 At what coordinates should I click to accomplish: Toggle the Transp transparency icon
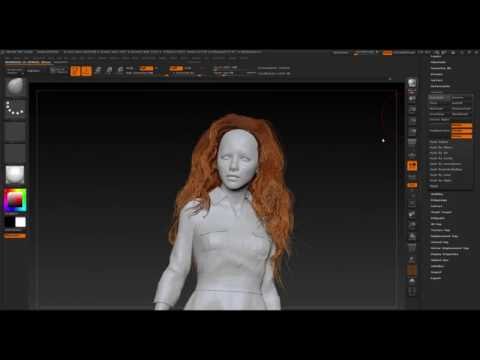412,259
